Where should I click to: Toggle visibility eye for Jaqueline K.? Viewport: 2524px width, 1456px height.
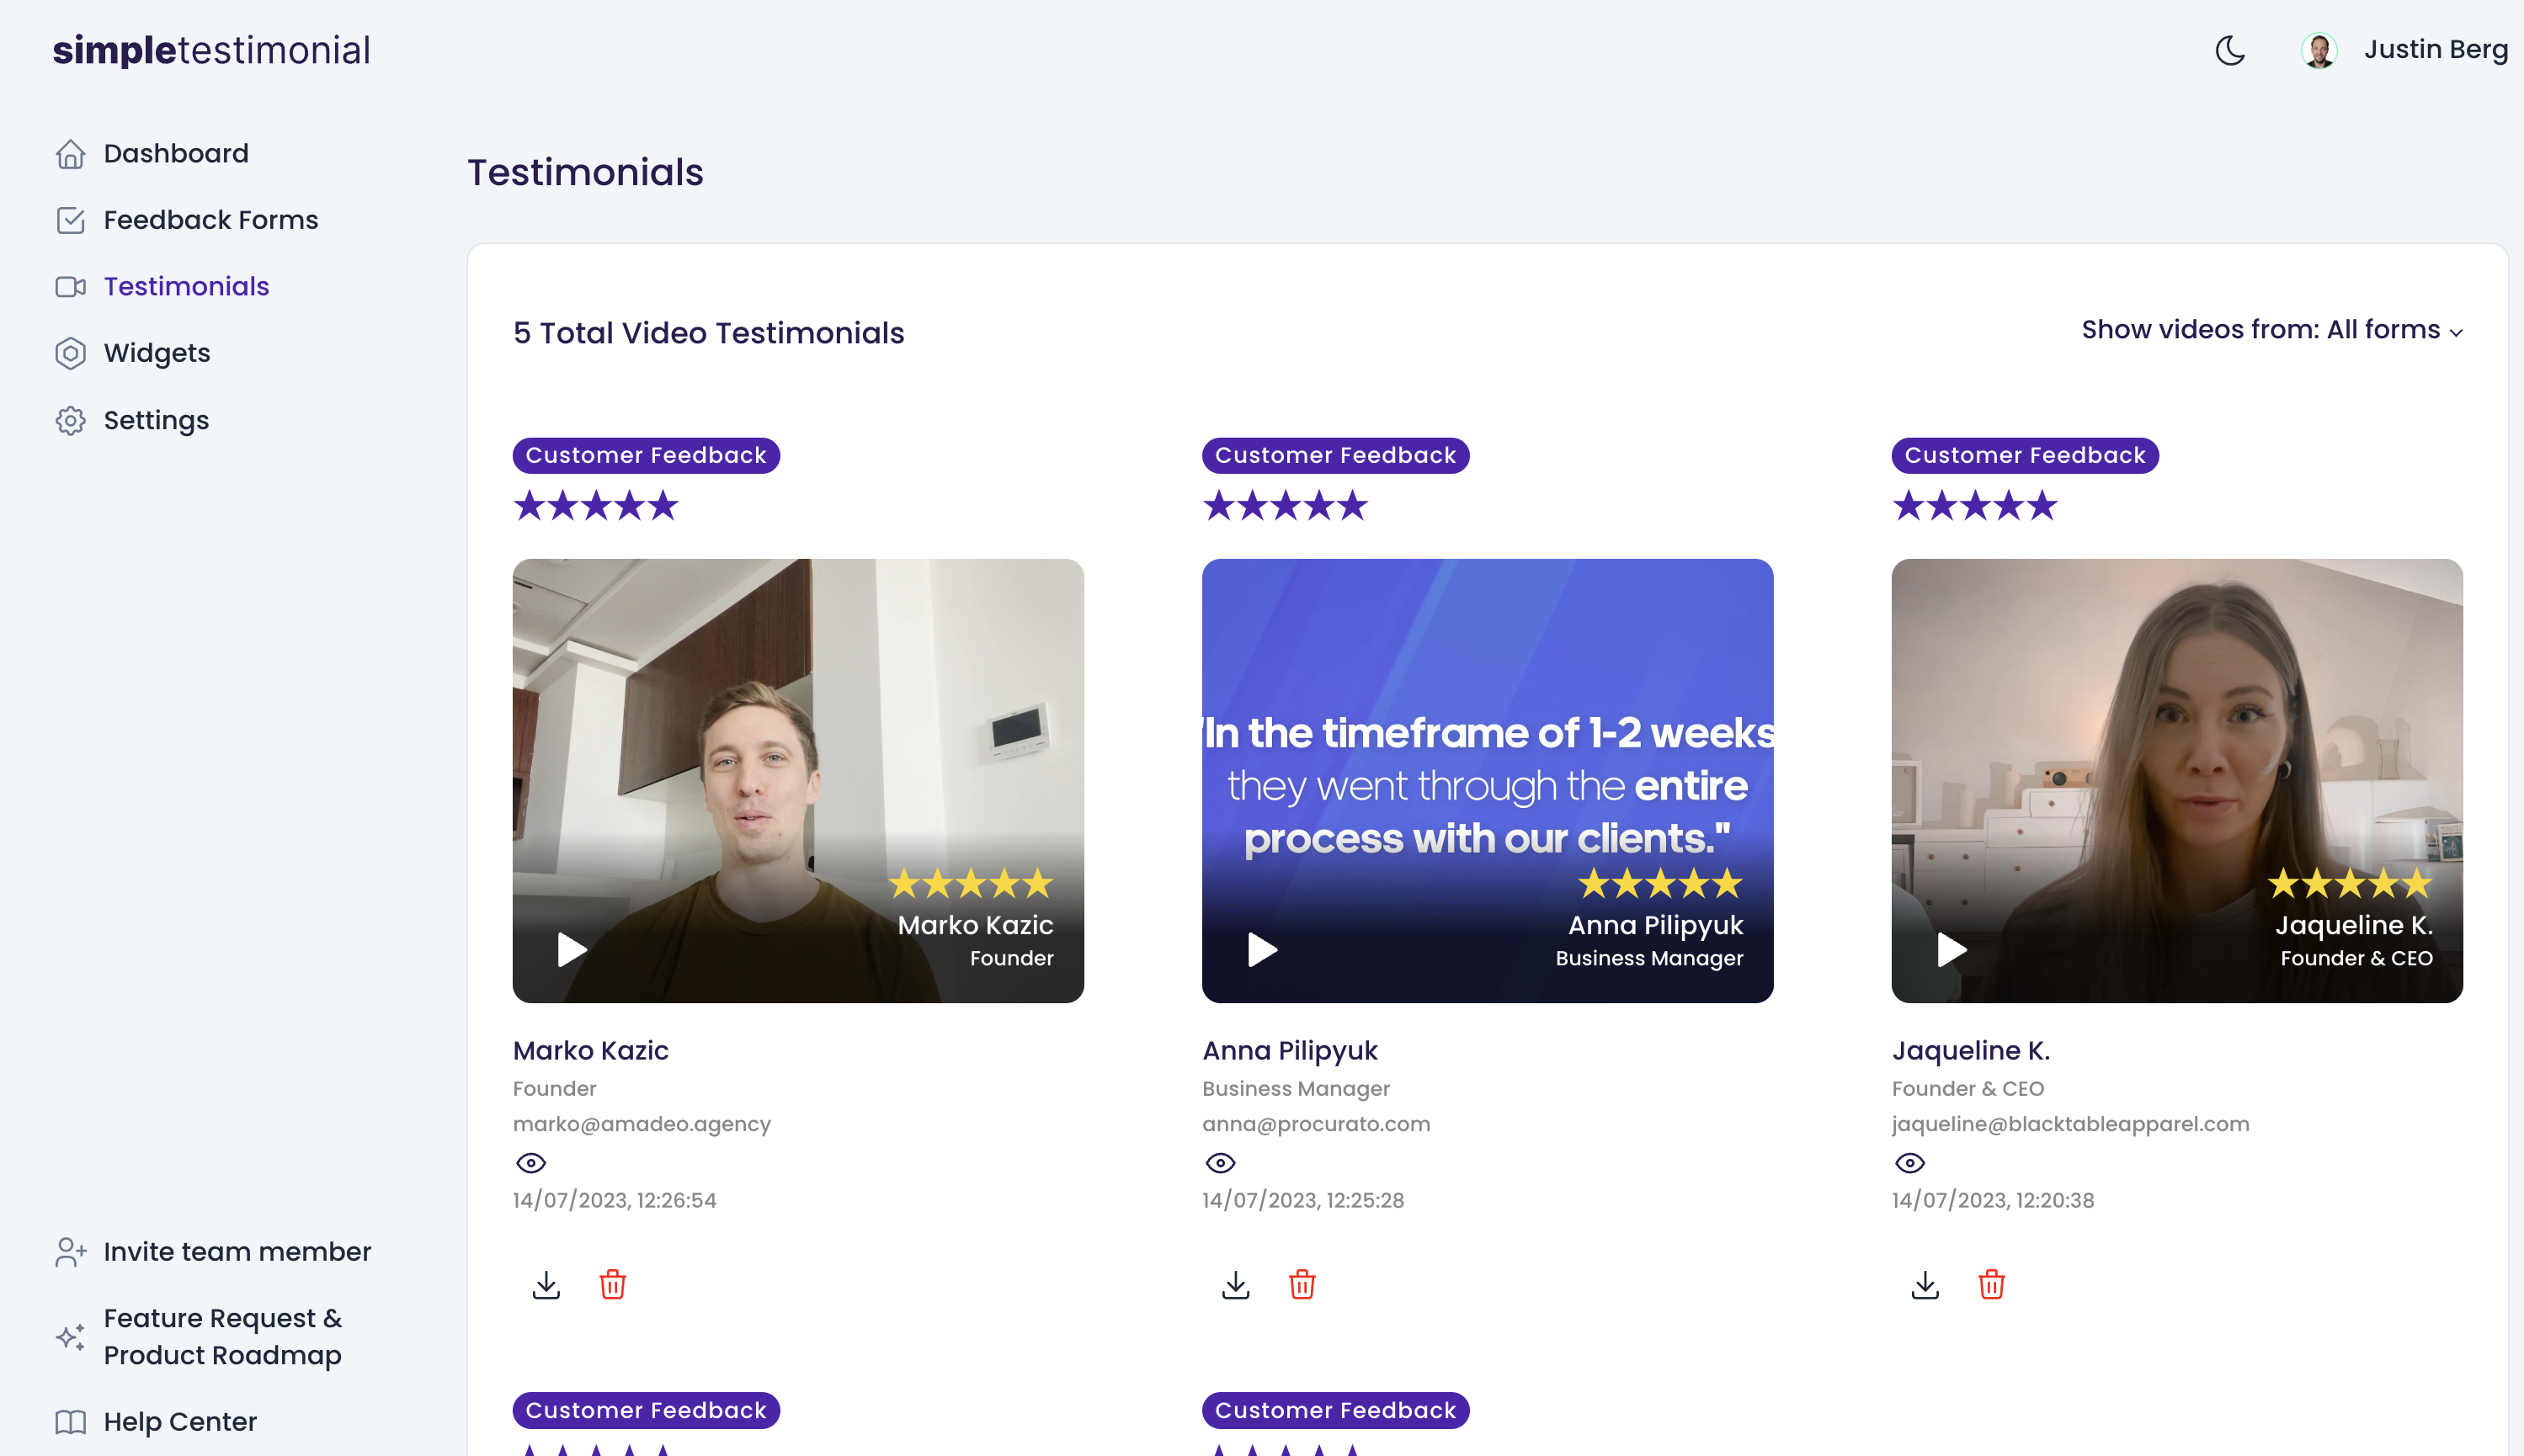coord(1910,1163)
